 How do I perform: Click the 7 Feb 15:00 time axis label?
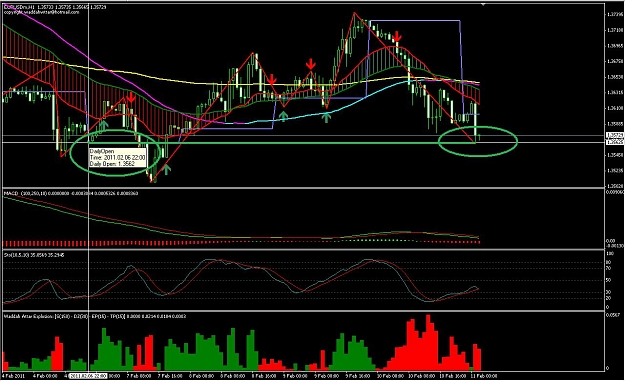[x=171, y=376]
